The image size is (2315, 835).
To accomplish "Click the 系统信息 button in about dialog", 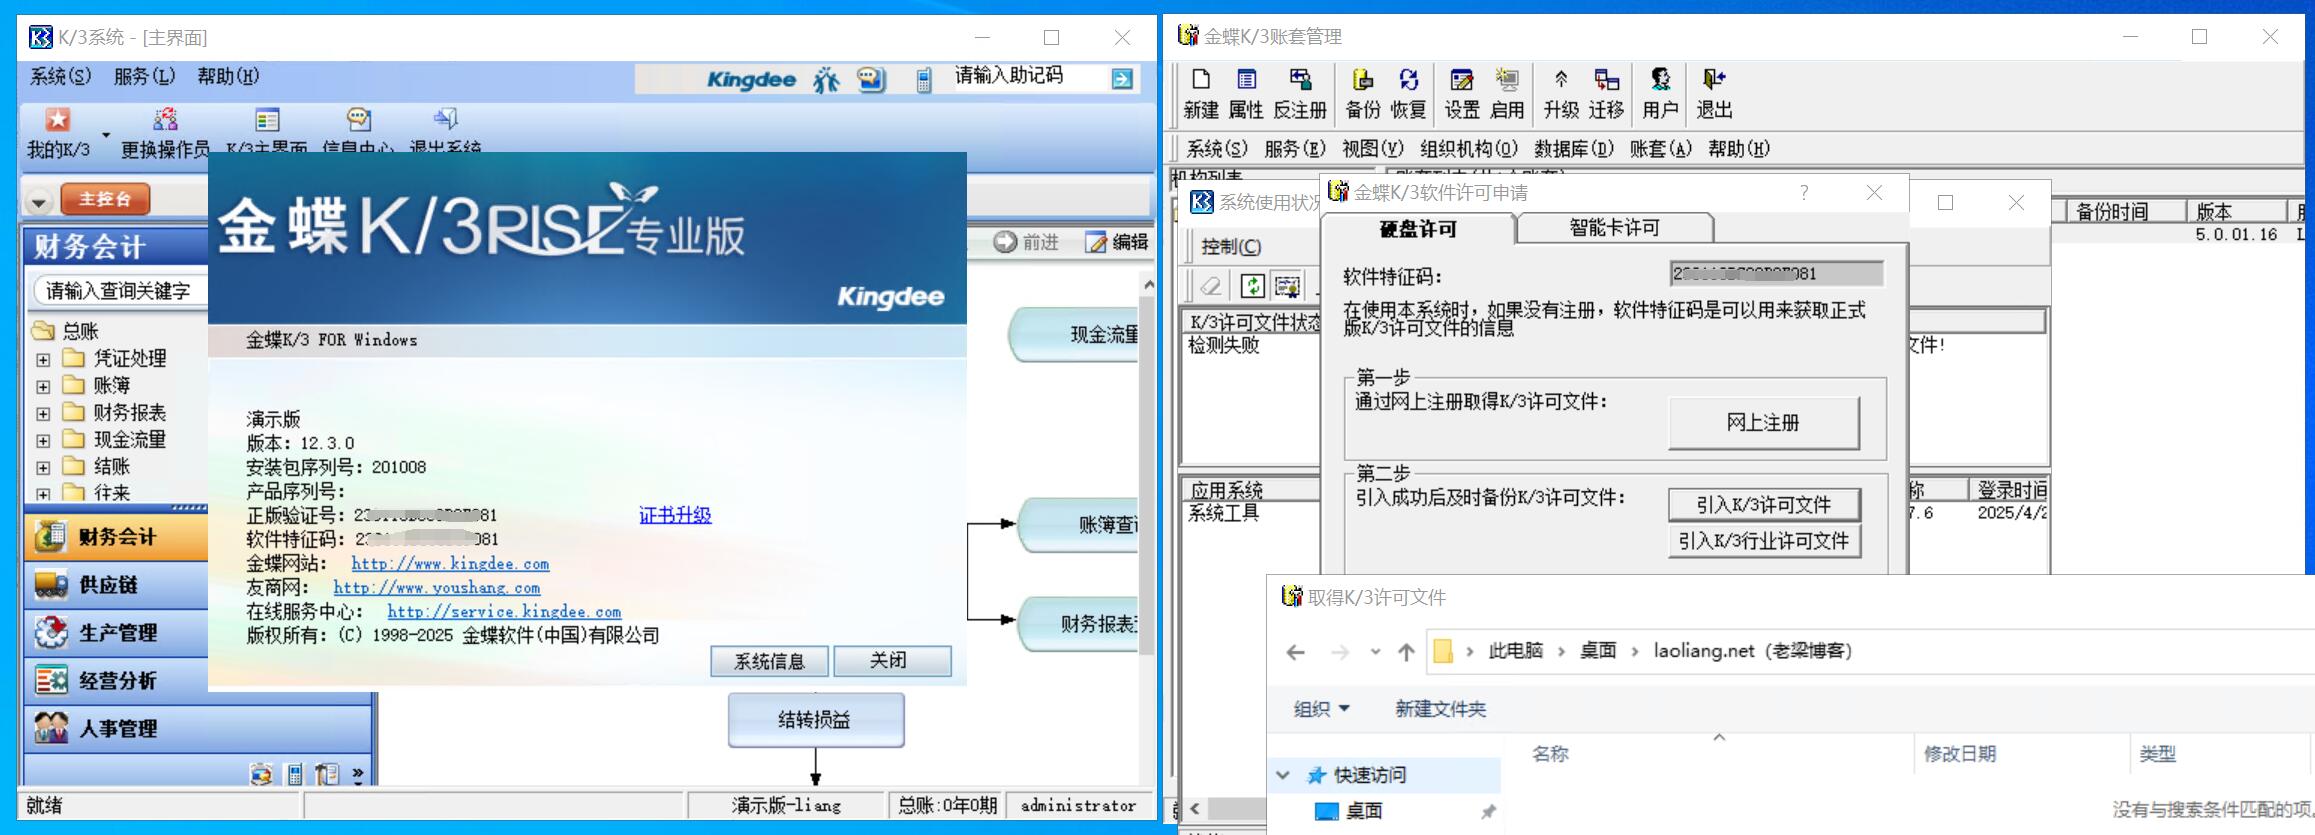I will click(x=769, y=661).
